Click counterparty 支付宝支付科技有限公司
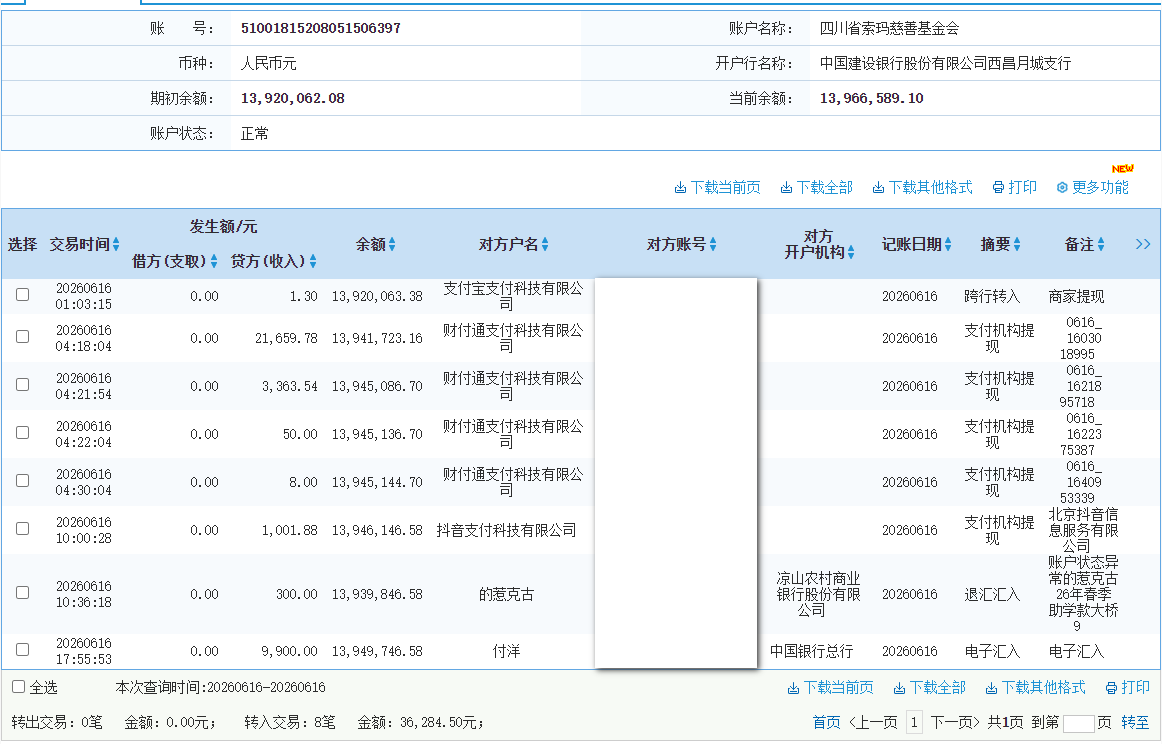1162x744 pixels. pos(513,296)
